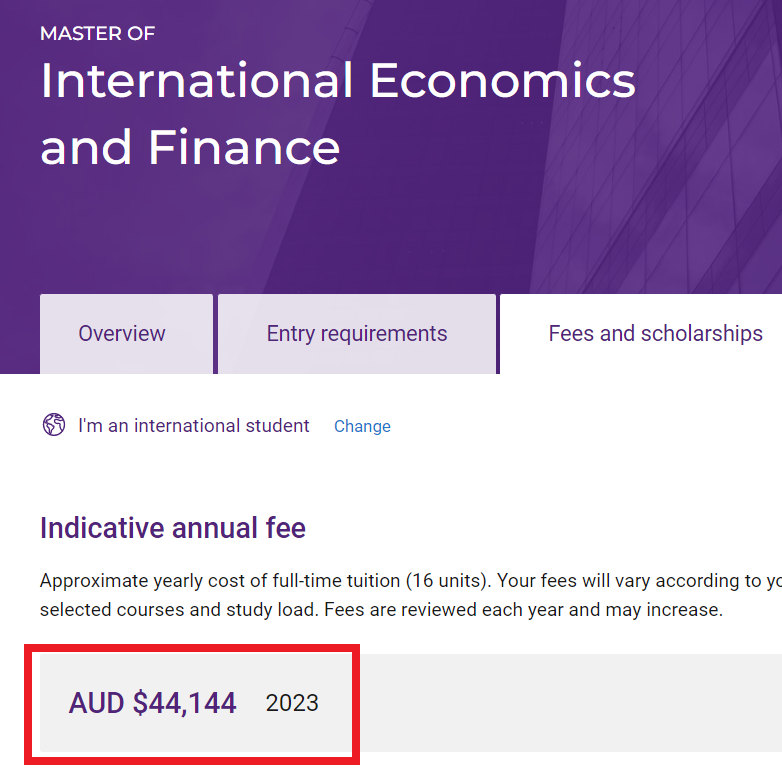Image resolution: width=782 pixels, height=781 pixels.
Task: Click the Indicative annual fee heading
Action: (x=173, y=527)
